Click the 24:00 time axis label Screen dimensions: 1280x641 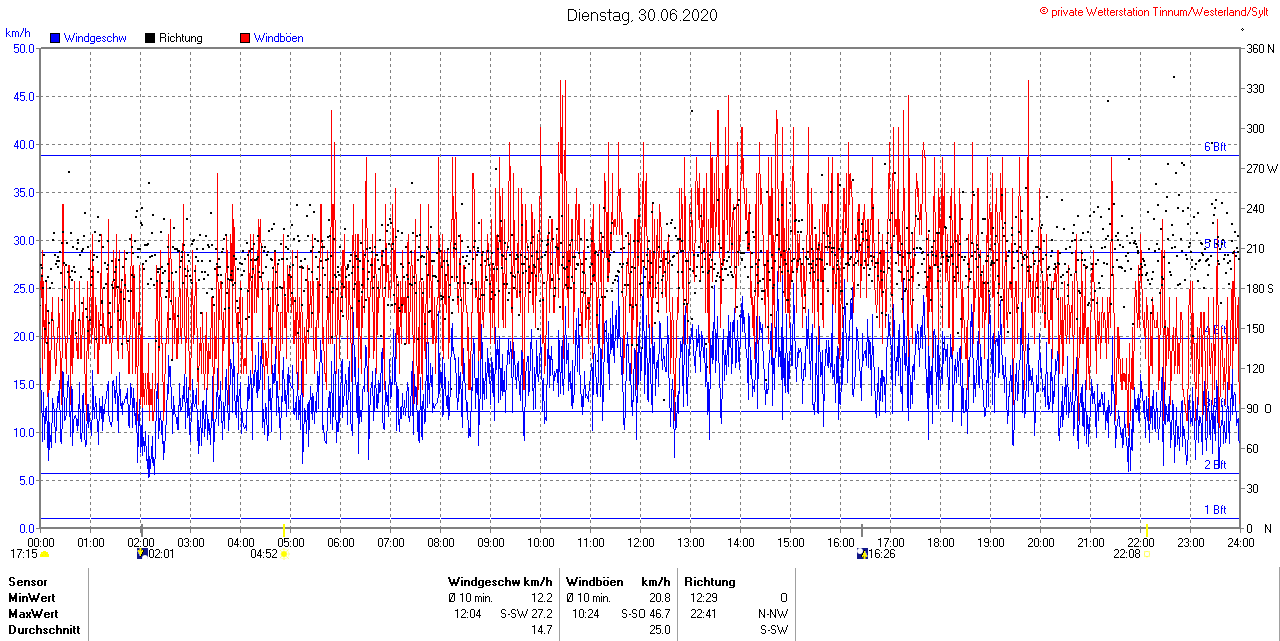point(1241,543)
